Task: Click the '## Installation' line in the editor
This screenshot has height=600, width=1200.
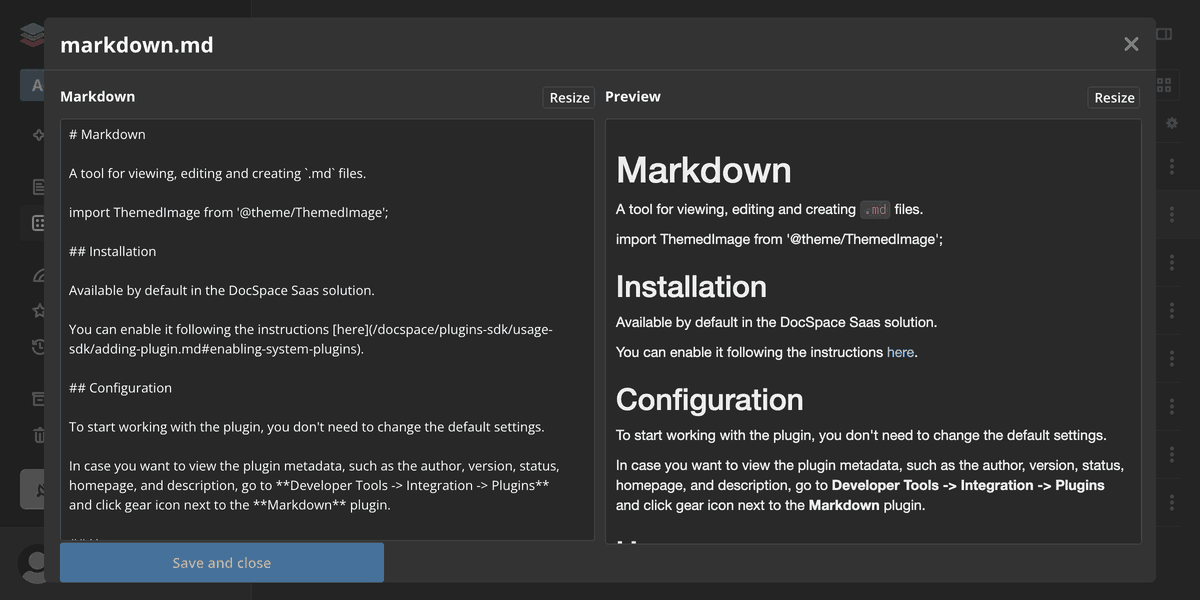Action: 112,251
